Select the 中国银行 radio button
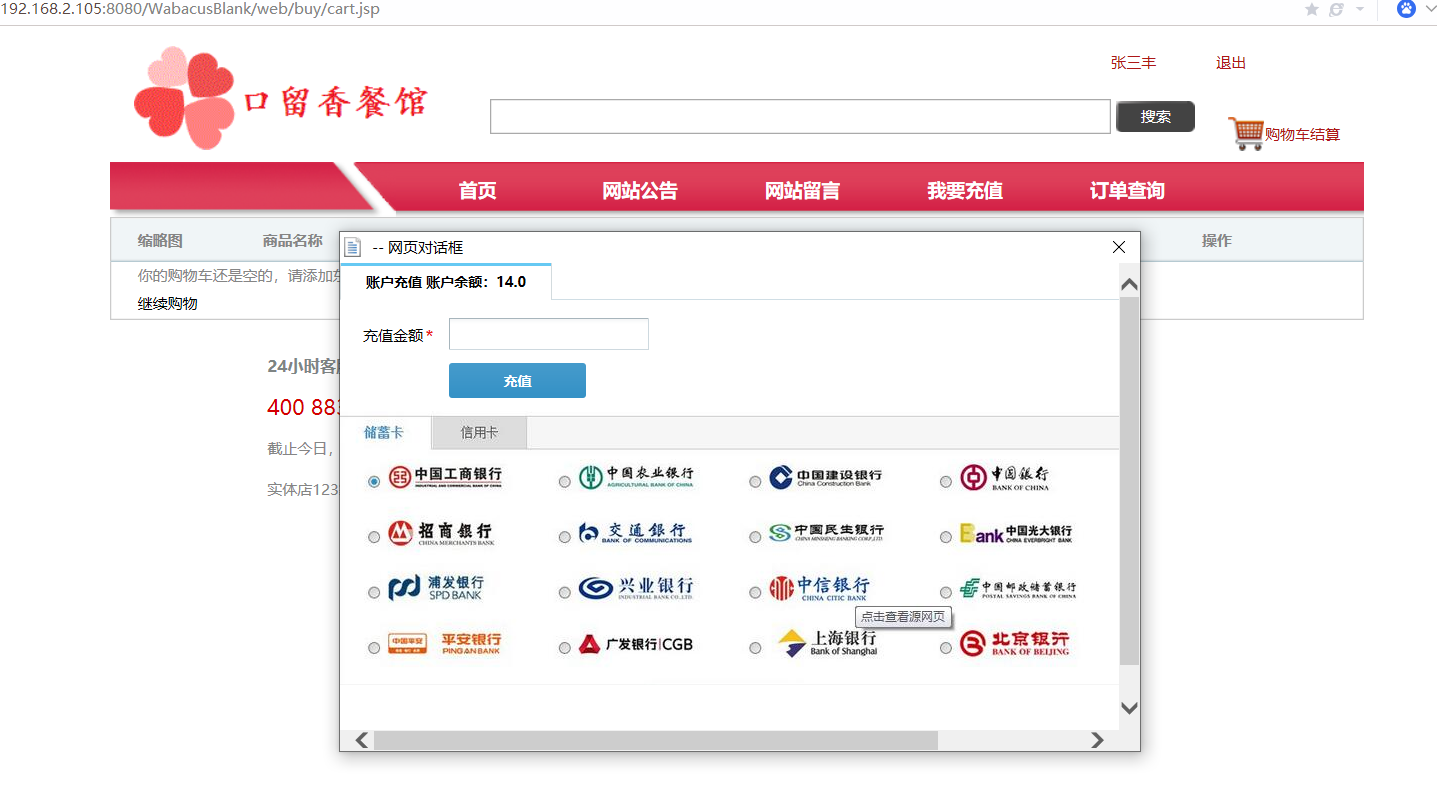The width and height of the screenshot is (1437, 806). [x=946, y=482]
